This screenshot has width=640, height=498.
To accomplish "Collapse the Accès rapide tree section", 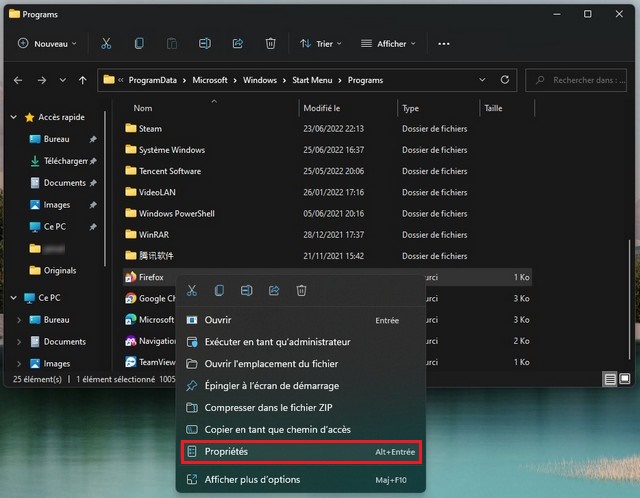I will point(13,117).
